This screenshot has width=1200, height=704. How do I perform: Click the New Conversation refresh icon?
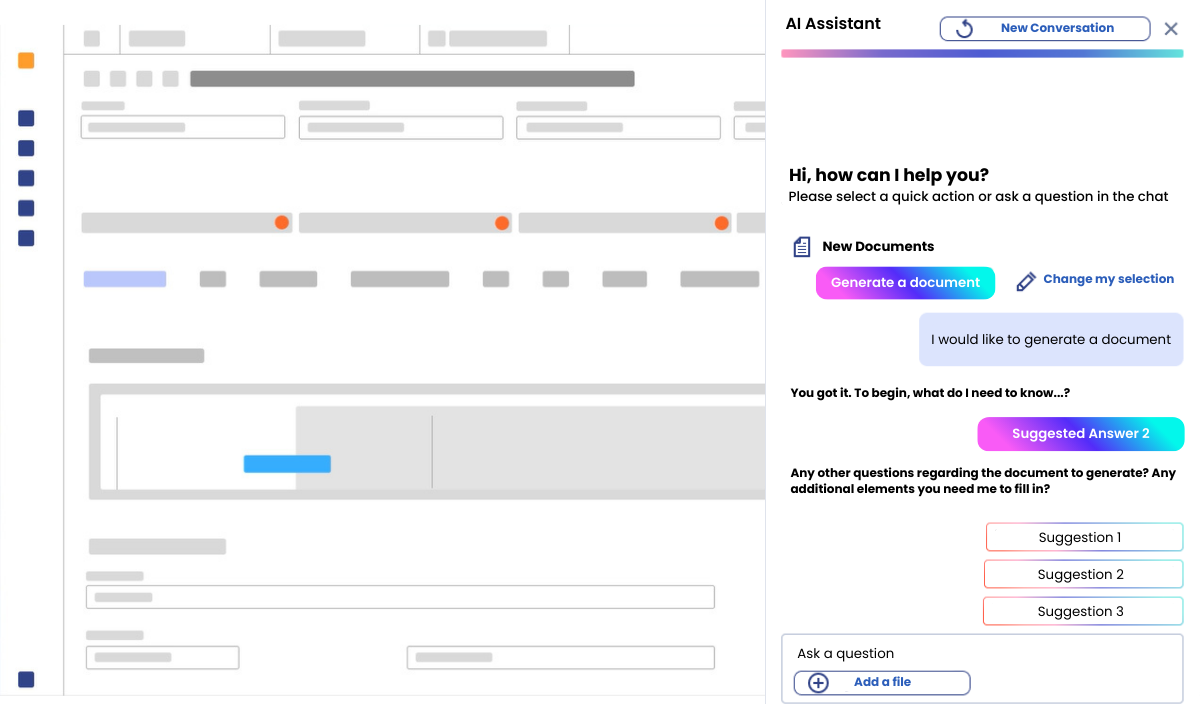click(x=964, y=29)
